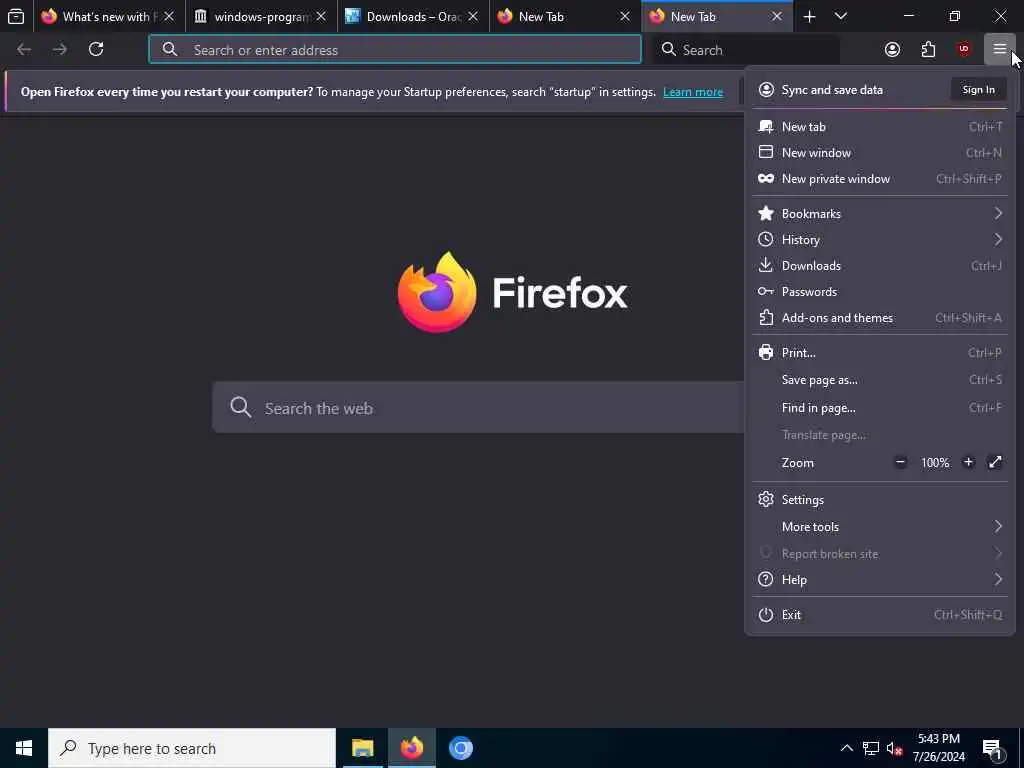Viewport: 1024px width, 768px height.
Task: Decrease zoom with the minus button
Action: pyautogui.click(x=900, y=462)
